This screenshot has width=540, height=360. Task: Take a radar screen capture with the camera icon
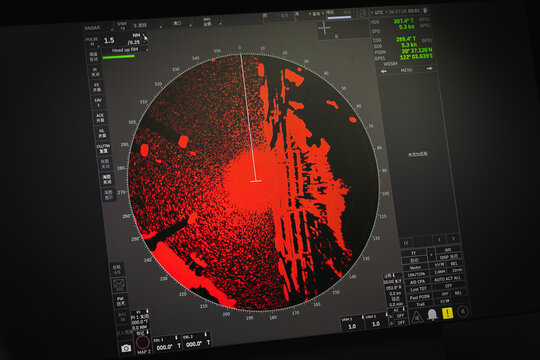[x=126, y=348]
